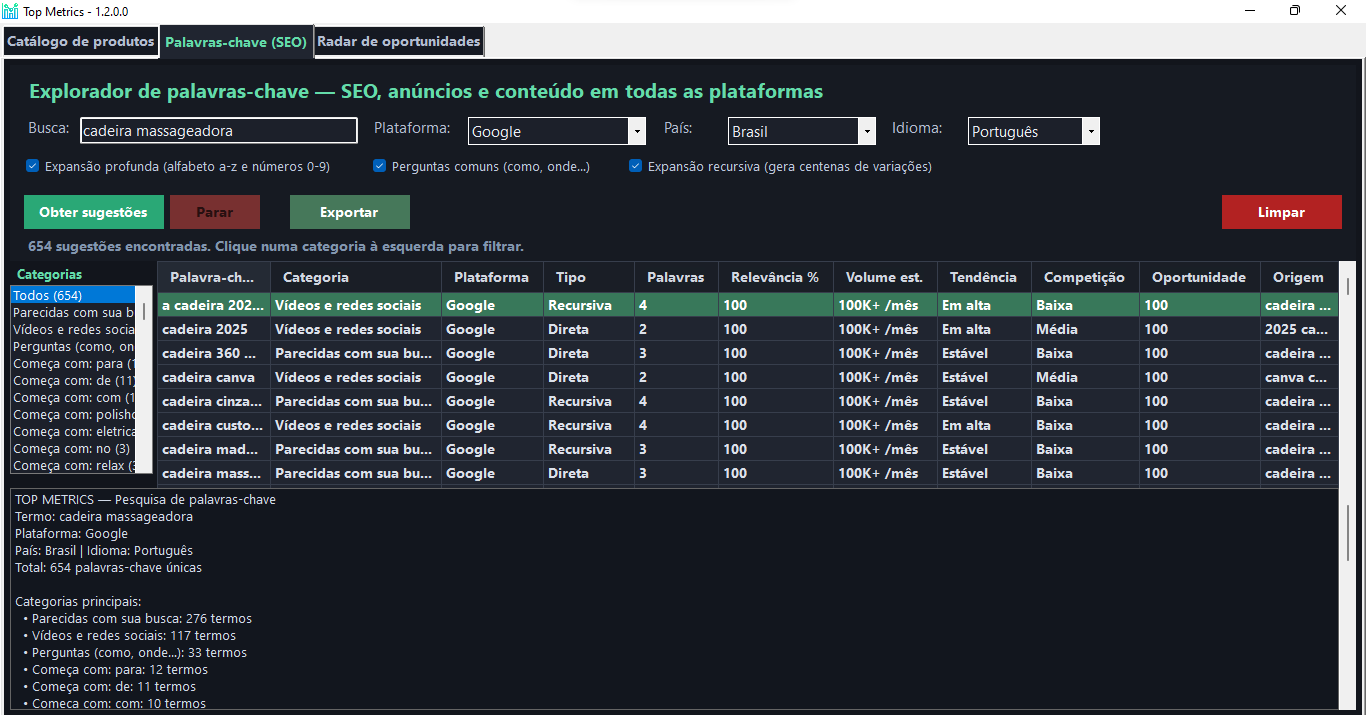Switch to Catálogo de produtos tab
The width and height of the screenshot is (1366, 715).
[x=81, y=42]
